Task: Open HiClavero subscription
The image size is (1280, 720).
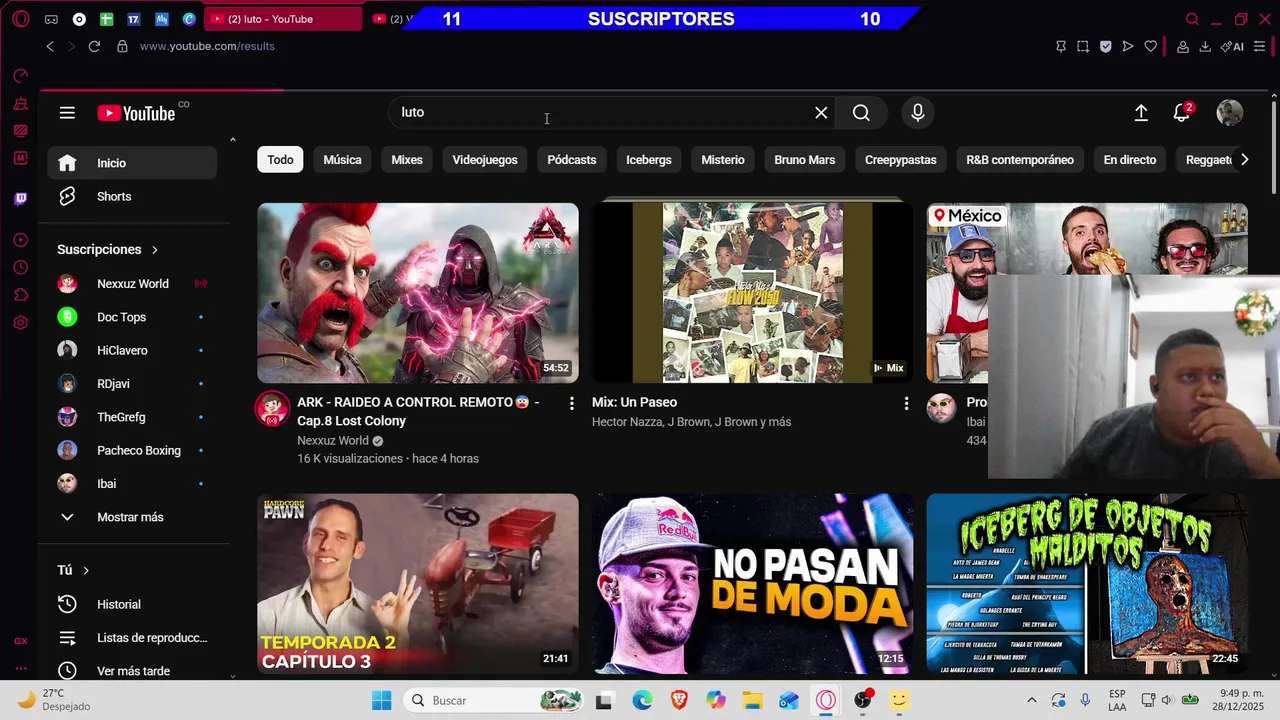Action: [132, 351]
